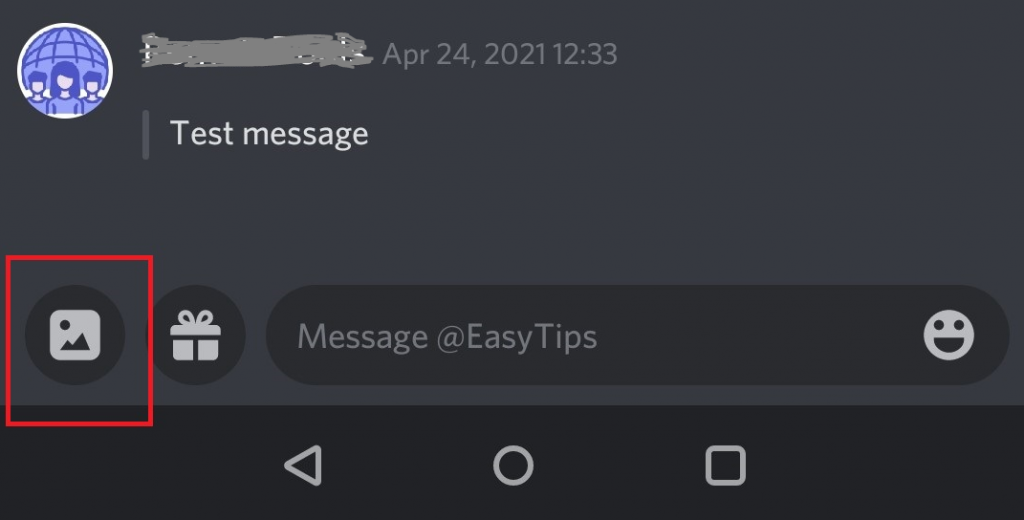
Task: Click the quote bar beside Test message
Action: tap(146, 135)
